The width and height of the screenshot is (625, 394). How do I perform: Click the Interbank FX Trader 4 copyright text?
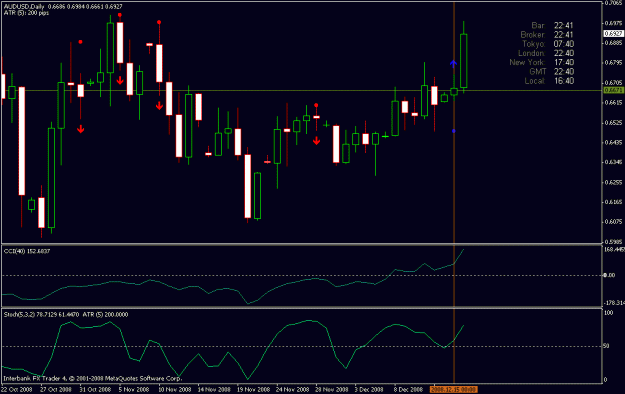(92, 378)
